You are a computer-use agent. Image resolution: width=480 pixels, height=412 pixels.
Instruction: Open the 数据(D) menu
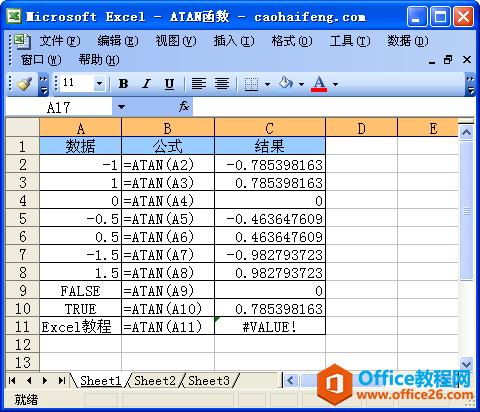point(408,41)
